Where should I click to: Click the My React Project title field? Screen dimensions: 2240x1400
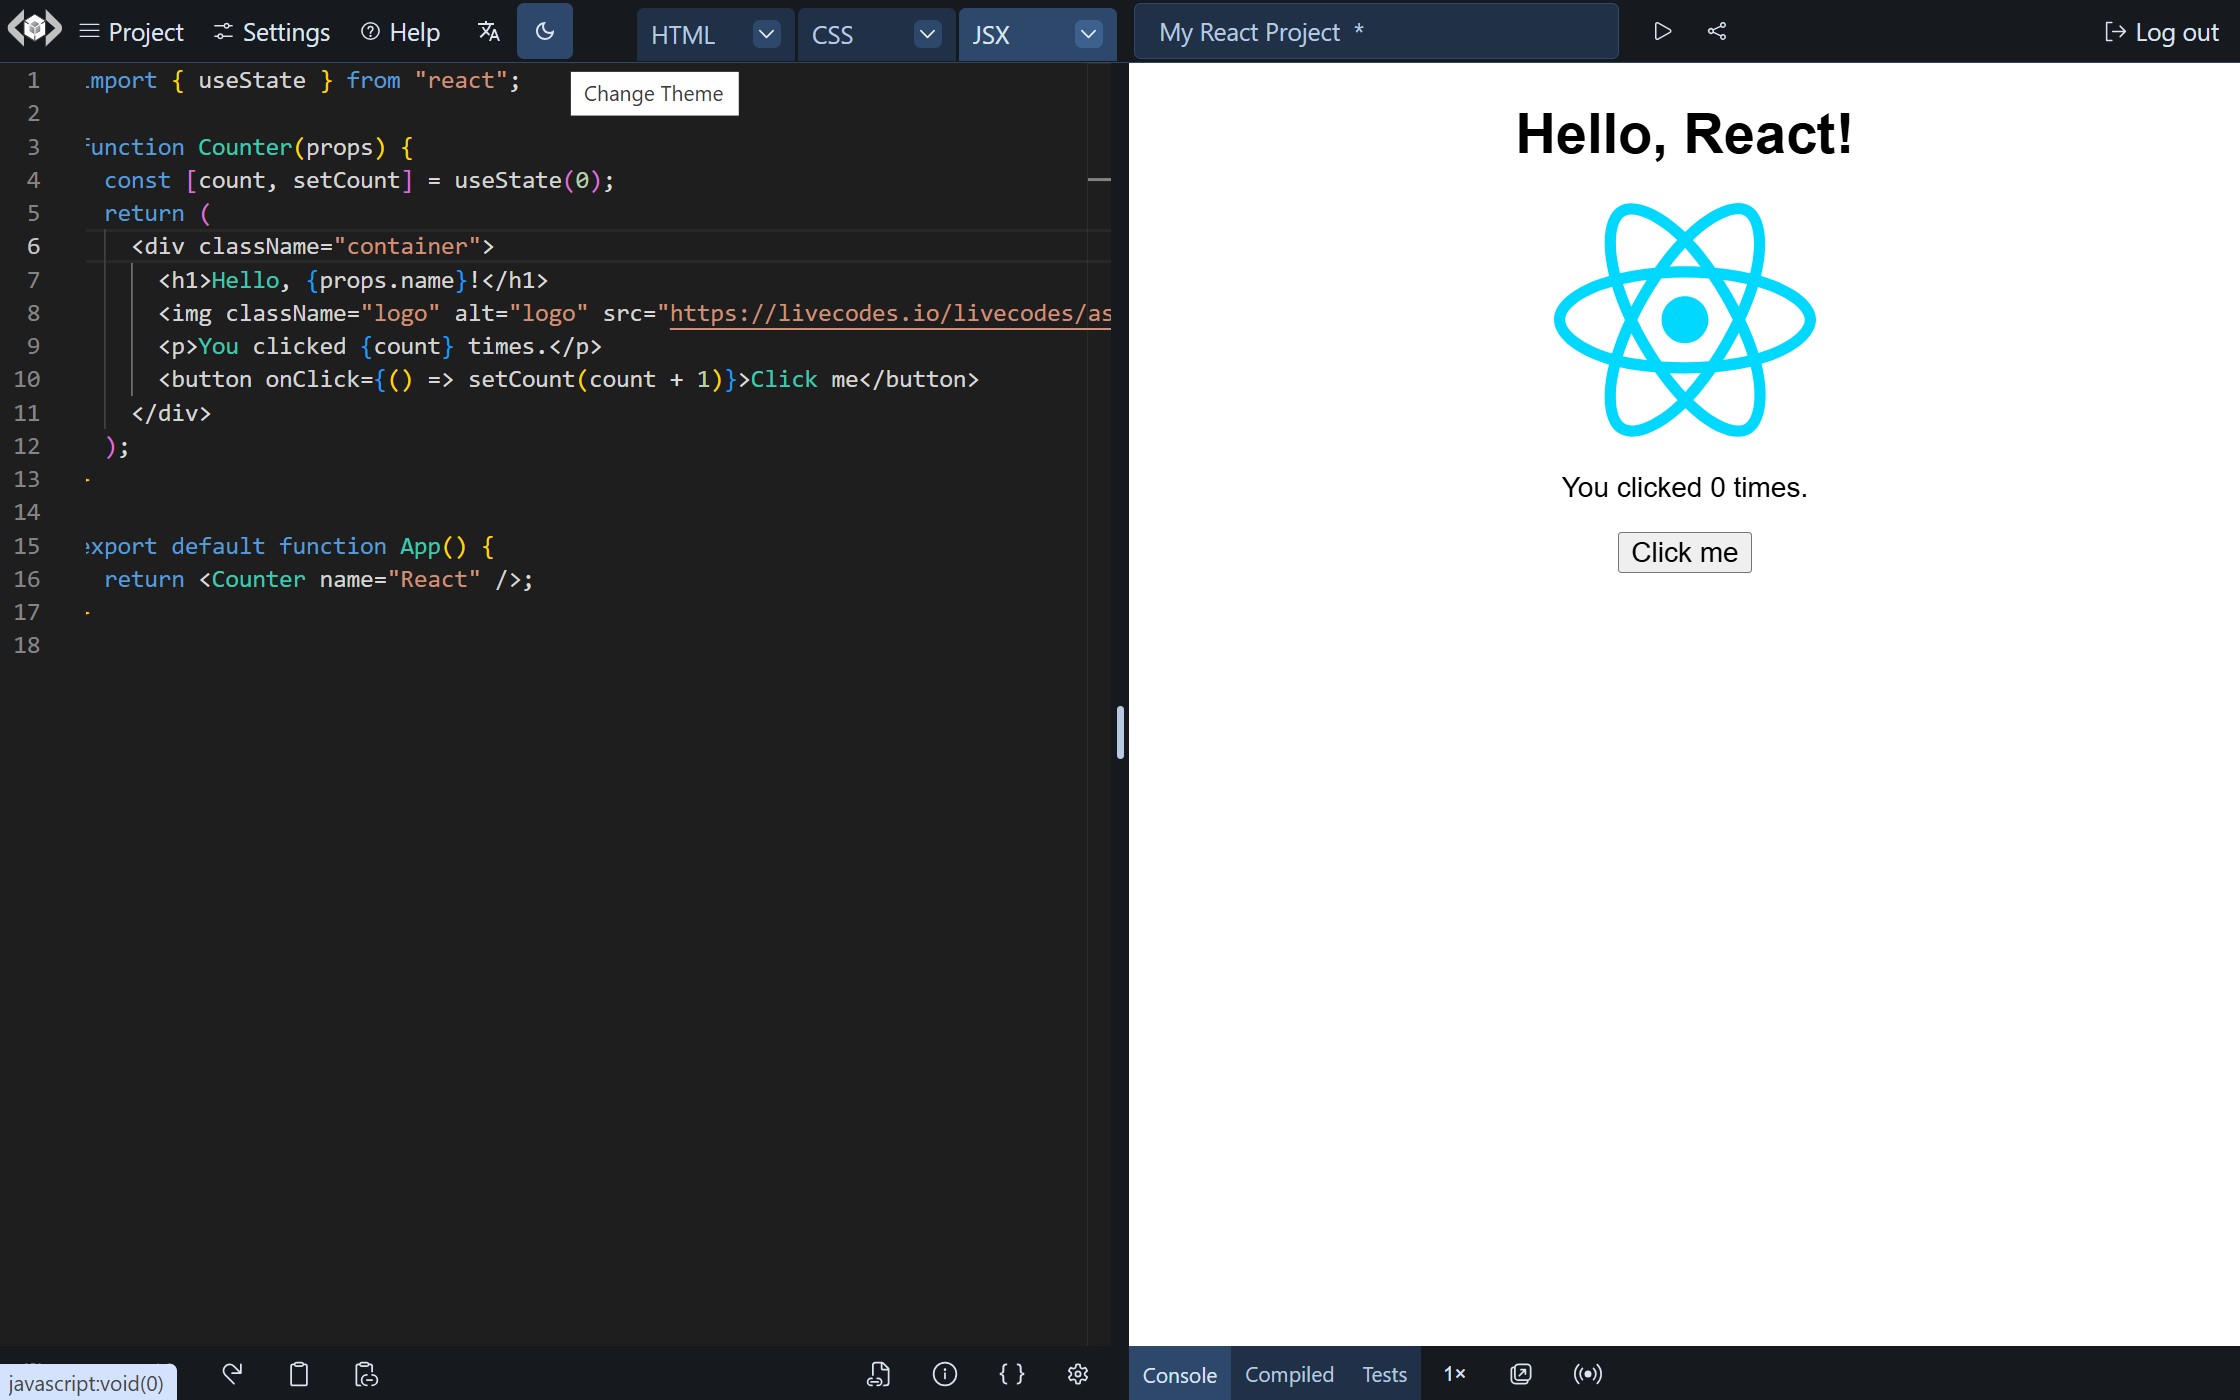tap(1375, 31)
